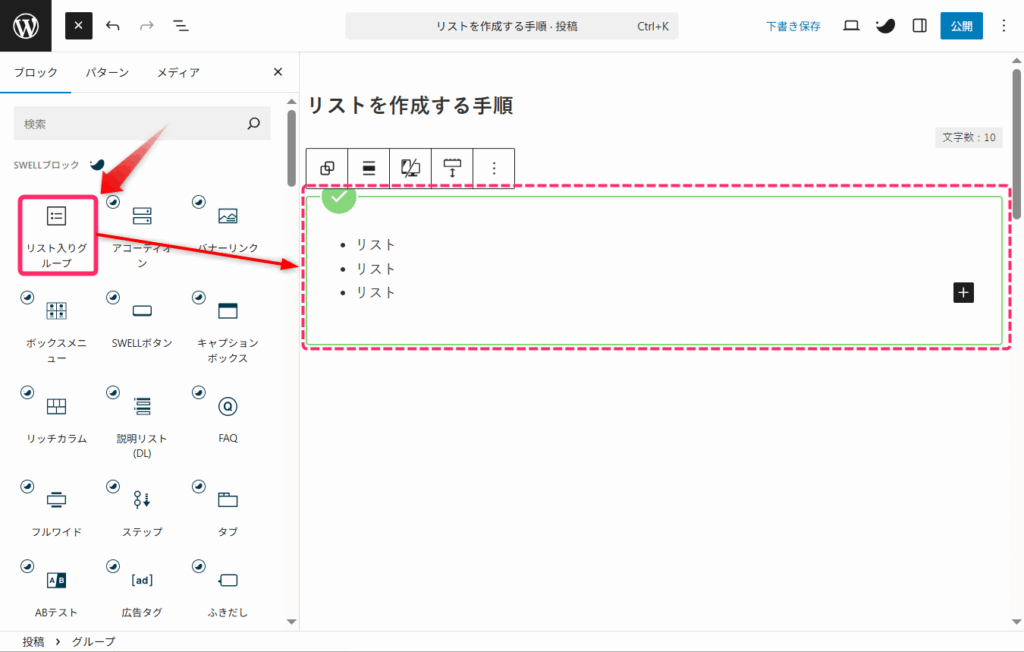
Task: Open the SWELL settings icon in header
Action: [885, 25]
